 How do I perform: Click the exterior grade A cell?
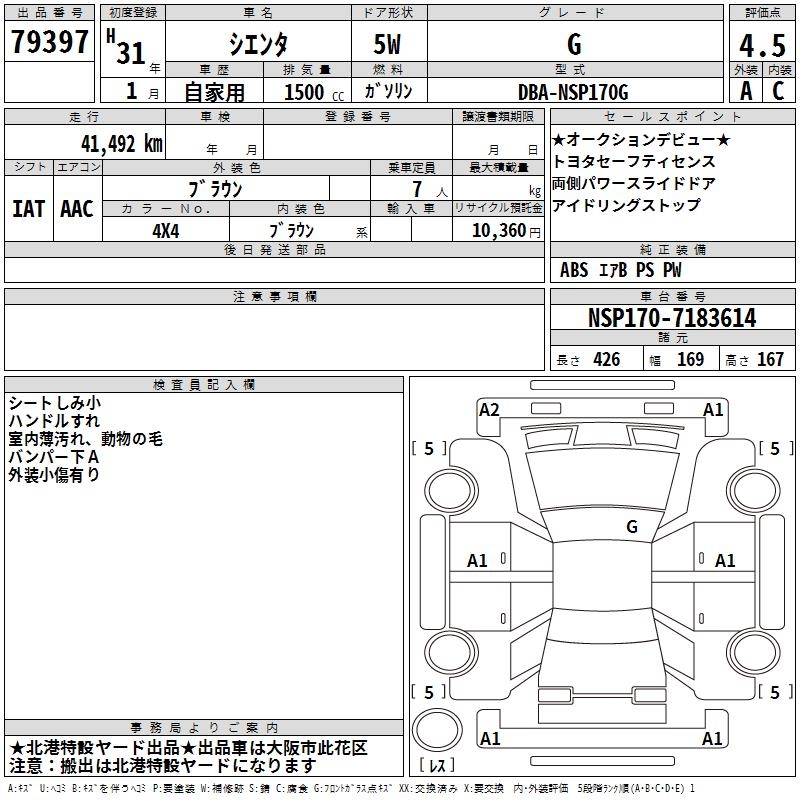pos(745,90)
